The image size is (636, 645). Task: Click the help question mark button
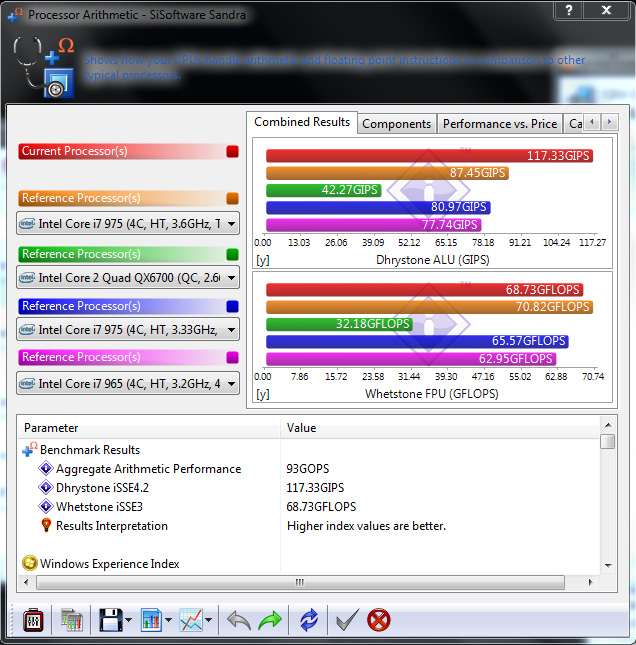coord(569,10)
